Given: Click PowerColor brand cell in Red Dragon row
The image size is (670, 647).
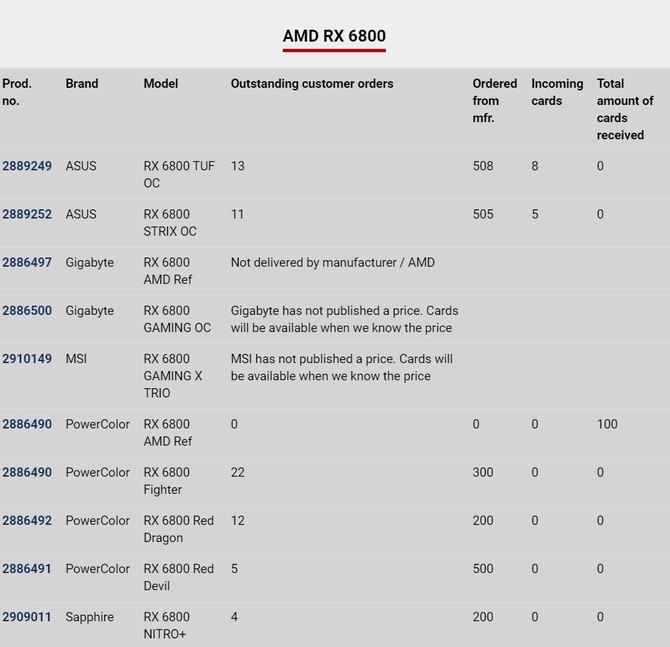Looking at the screenshot, I should coord(97,521).
